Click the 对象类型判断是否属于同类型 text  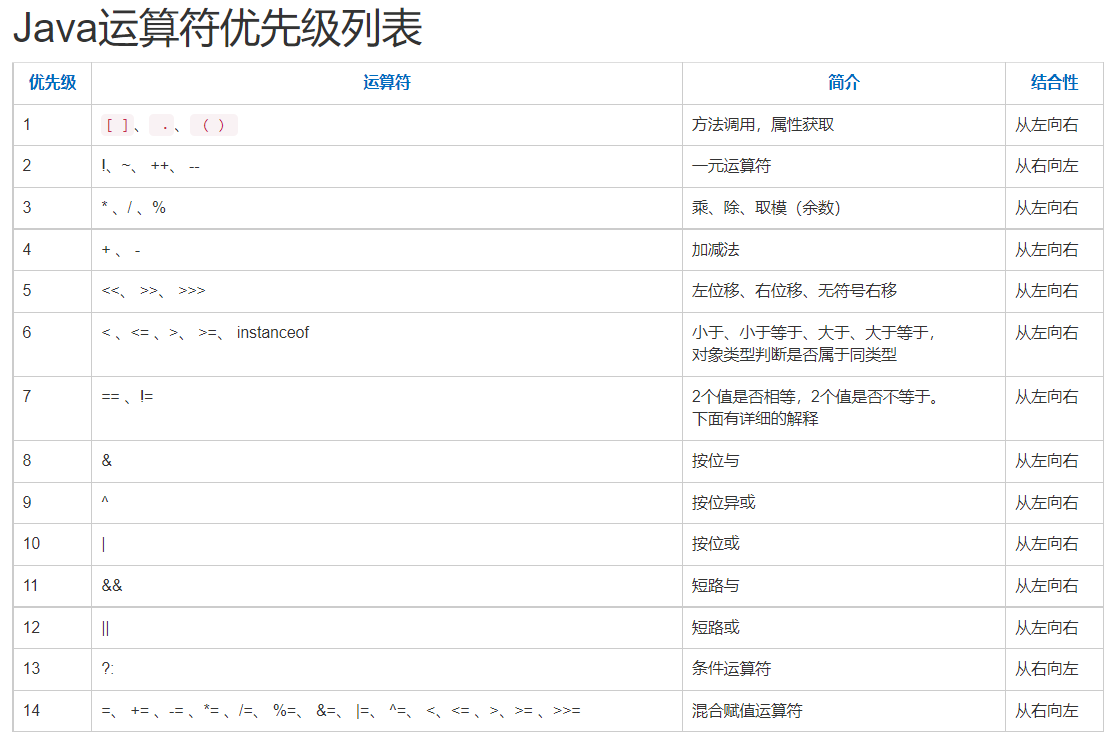point(794,355)
